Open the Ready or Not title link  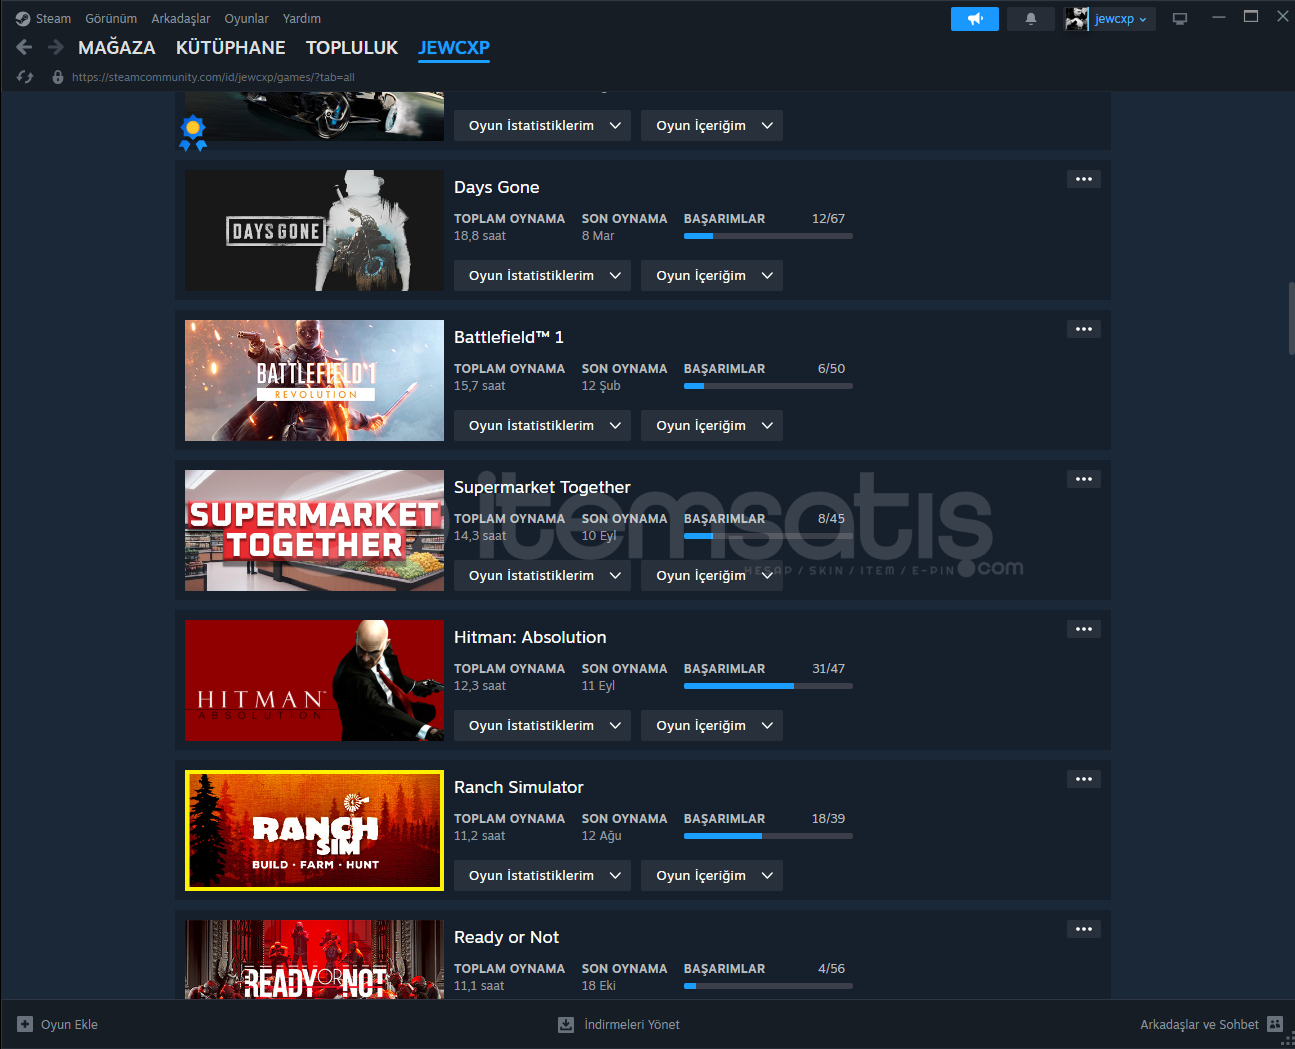click(x=506, y=937)
